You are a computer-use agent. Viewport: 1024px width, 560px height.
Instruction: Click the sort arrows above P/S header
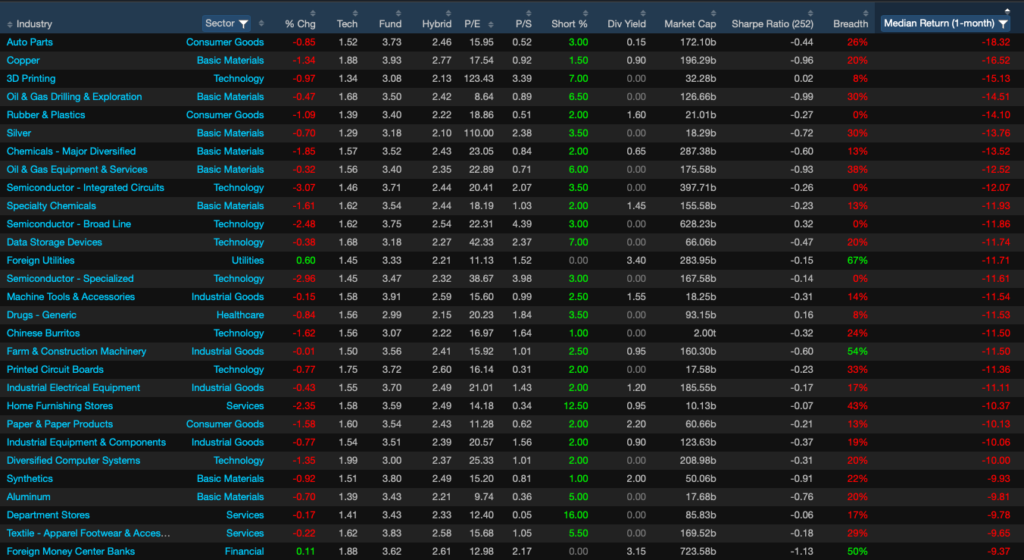tap(528, 13)
